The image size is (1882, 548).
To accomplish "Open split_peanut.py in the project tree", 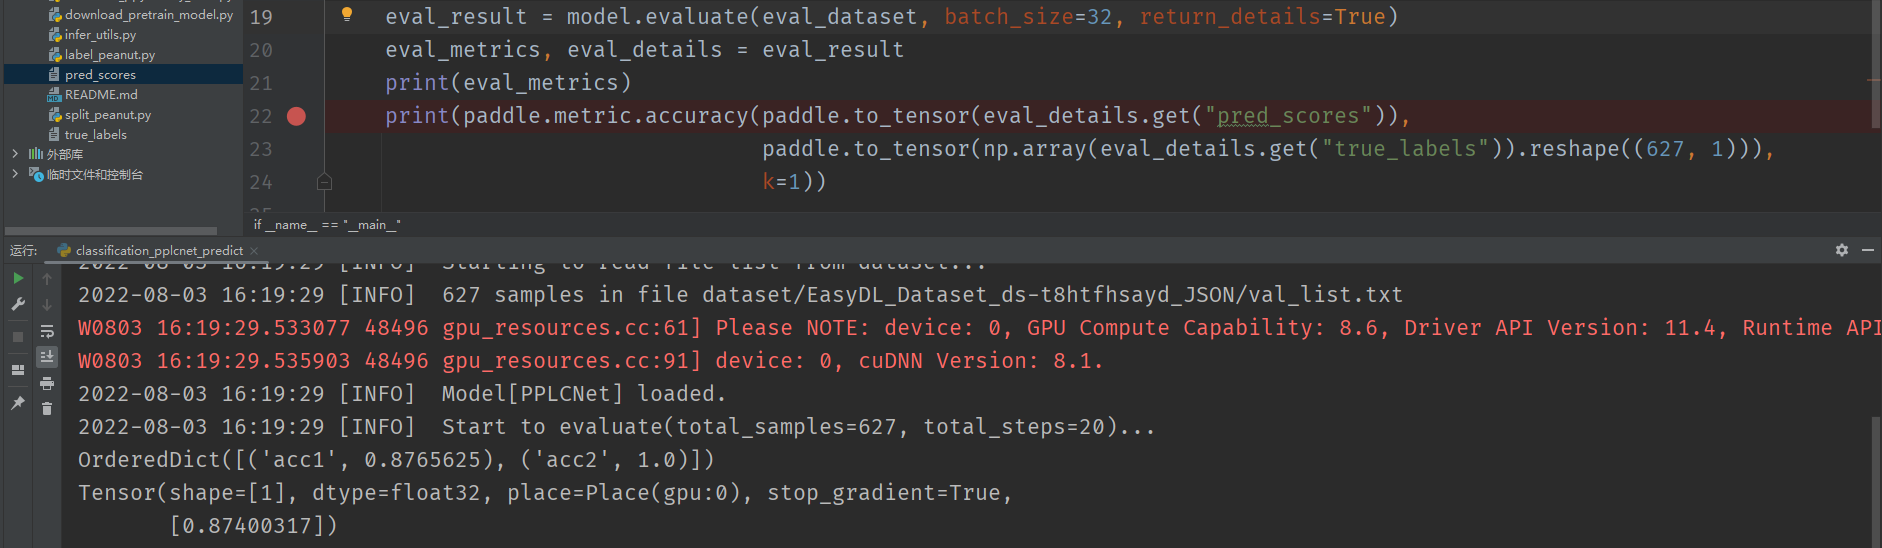I will click(x=108, y=115).
